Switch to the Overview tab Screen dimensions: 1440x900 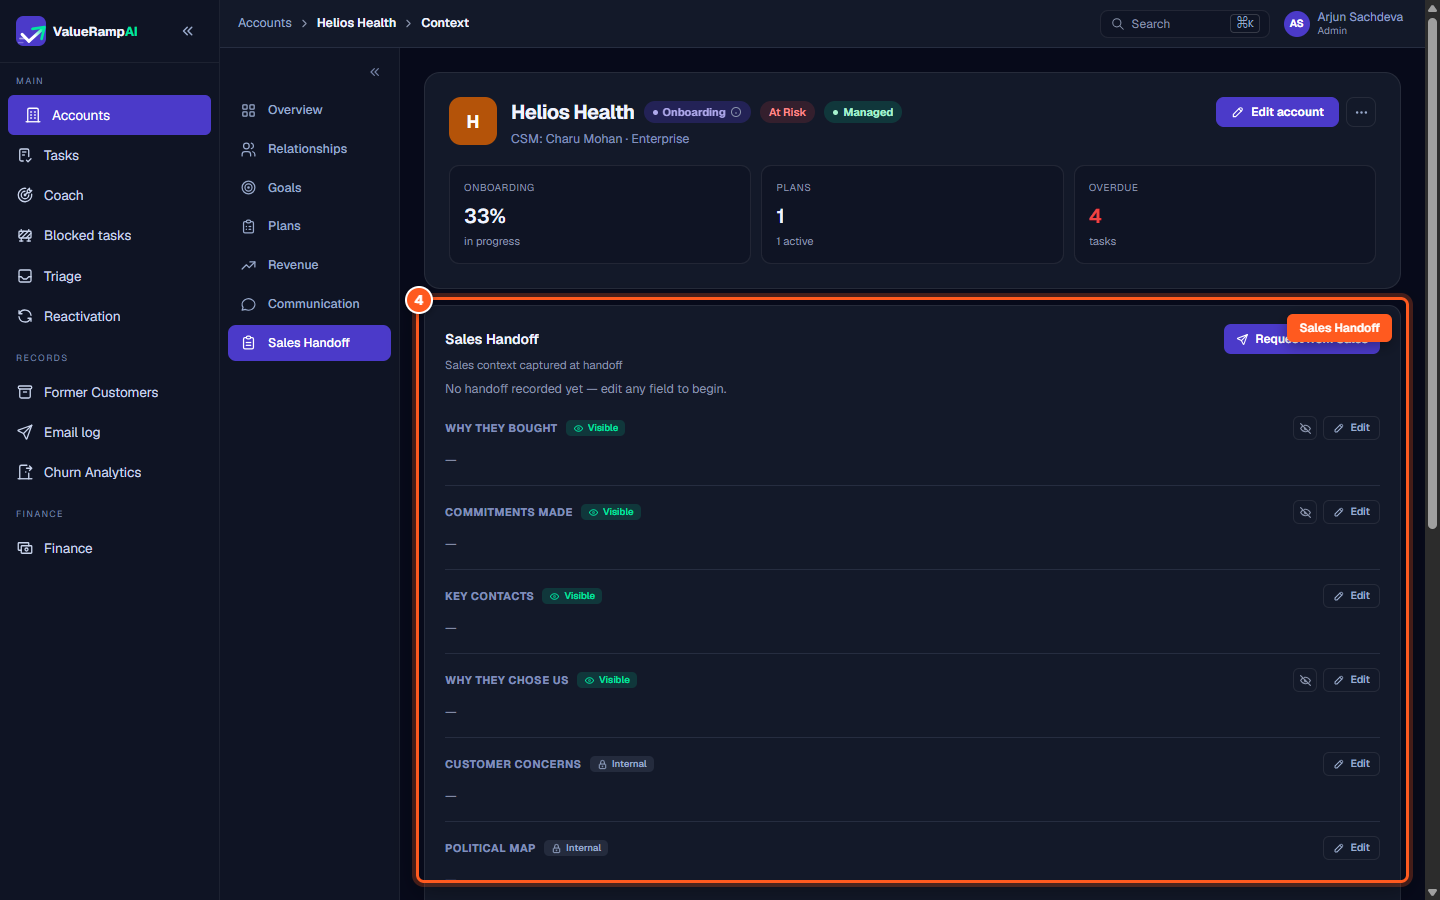(x=309, y=110)
